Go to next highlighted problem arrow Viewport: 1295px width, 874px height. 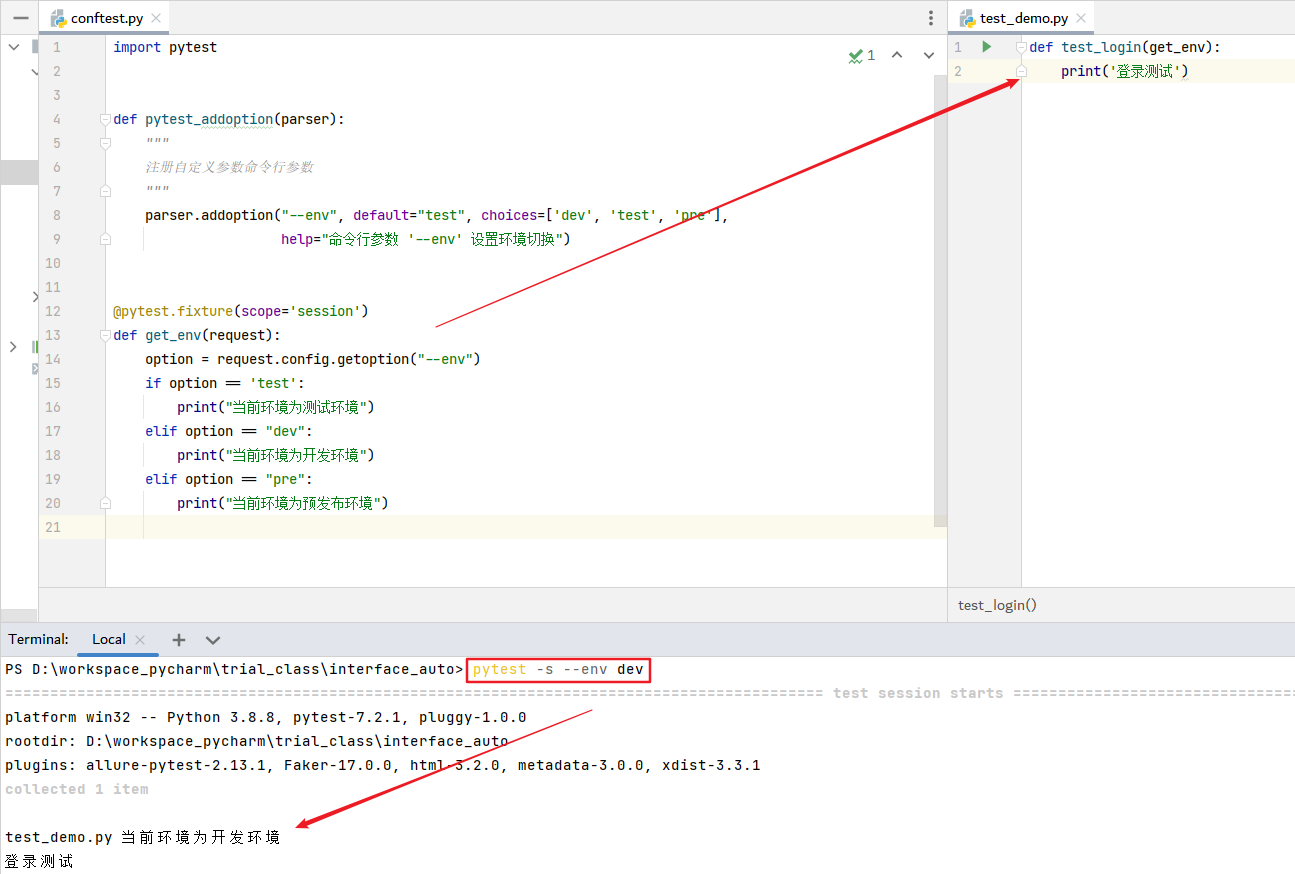pyautogui.click(x=929, y=56)
